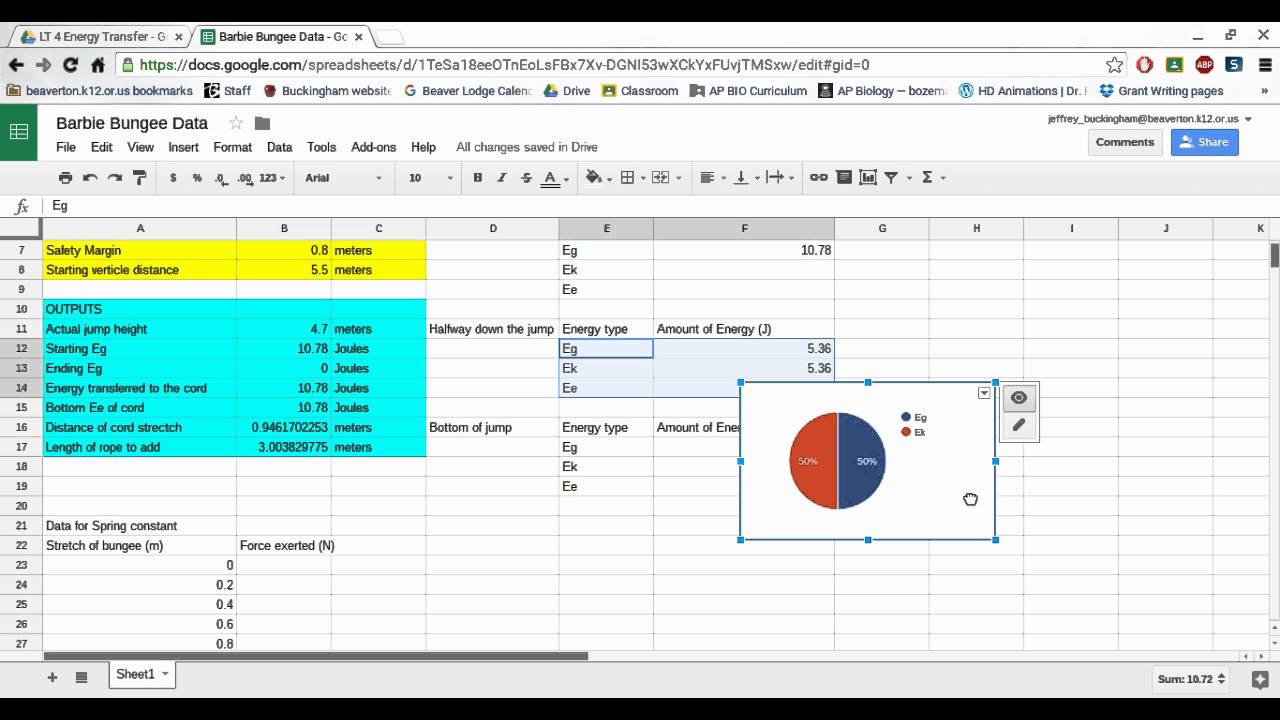The image size is (1280, 720).
Task: Open the chart dropdown arrow
Action: pos(984,393)
